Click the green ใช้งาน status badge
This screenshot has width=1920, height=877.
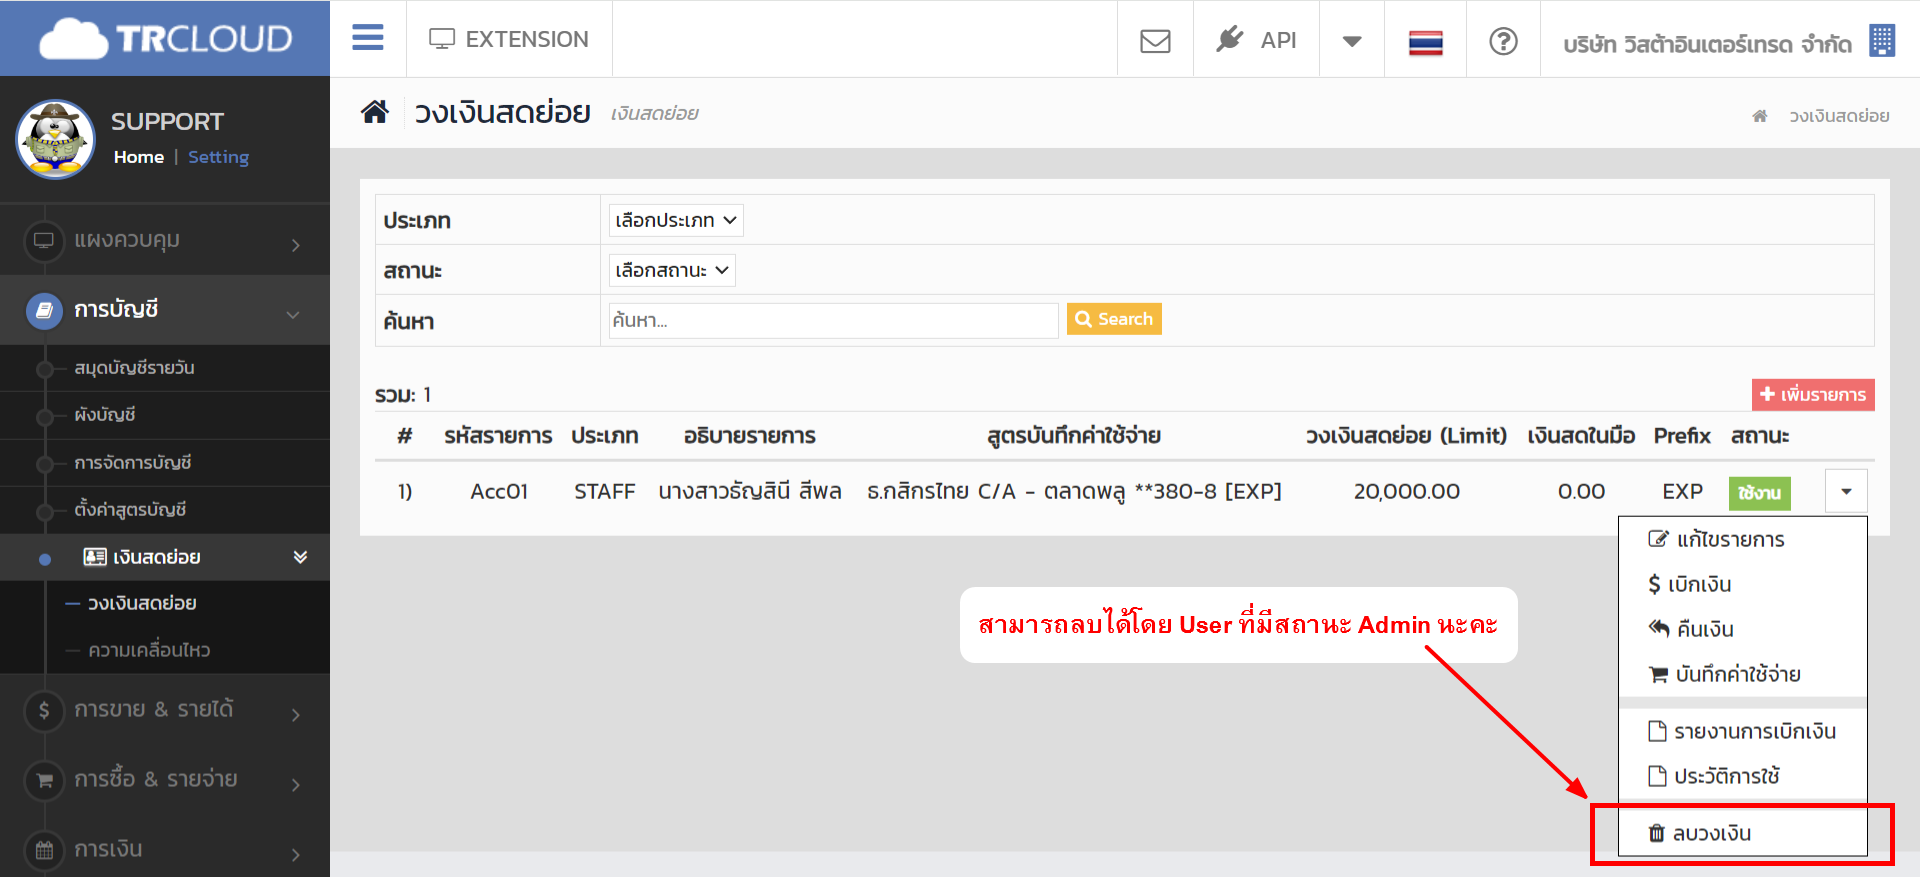click(x=1759, y=493)
